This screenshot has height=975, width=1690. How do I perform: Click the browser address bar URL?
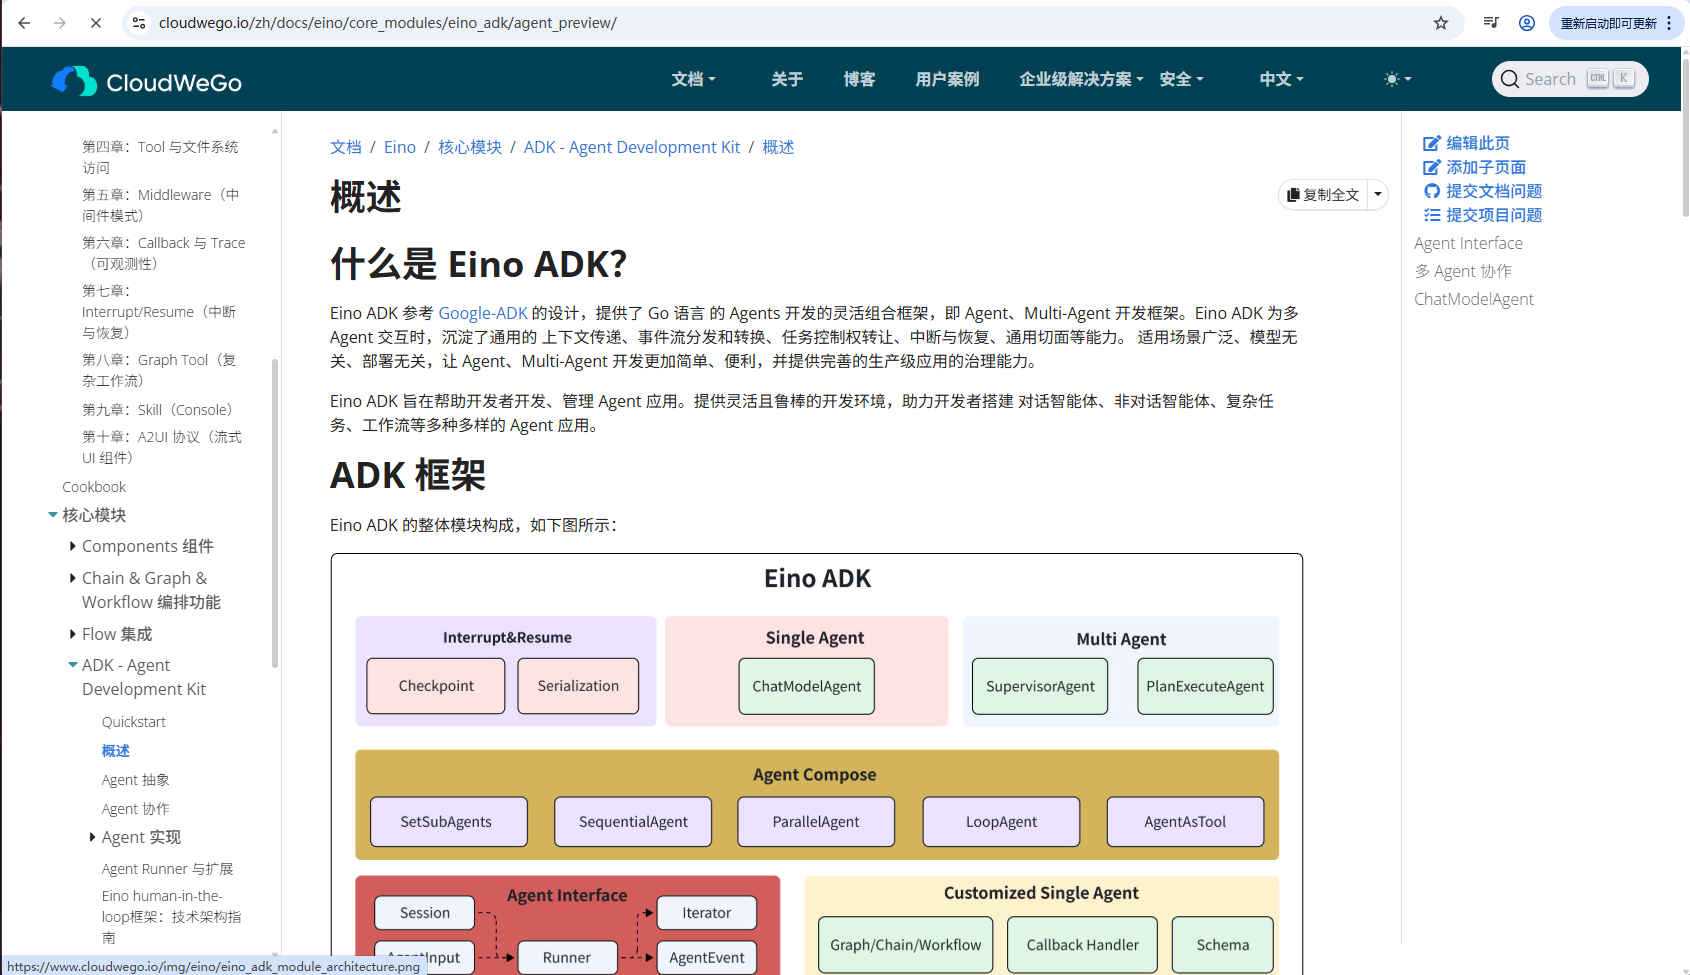click(388, 23)
